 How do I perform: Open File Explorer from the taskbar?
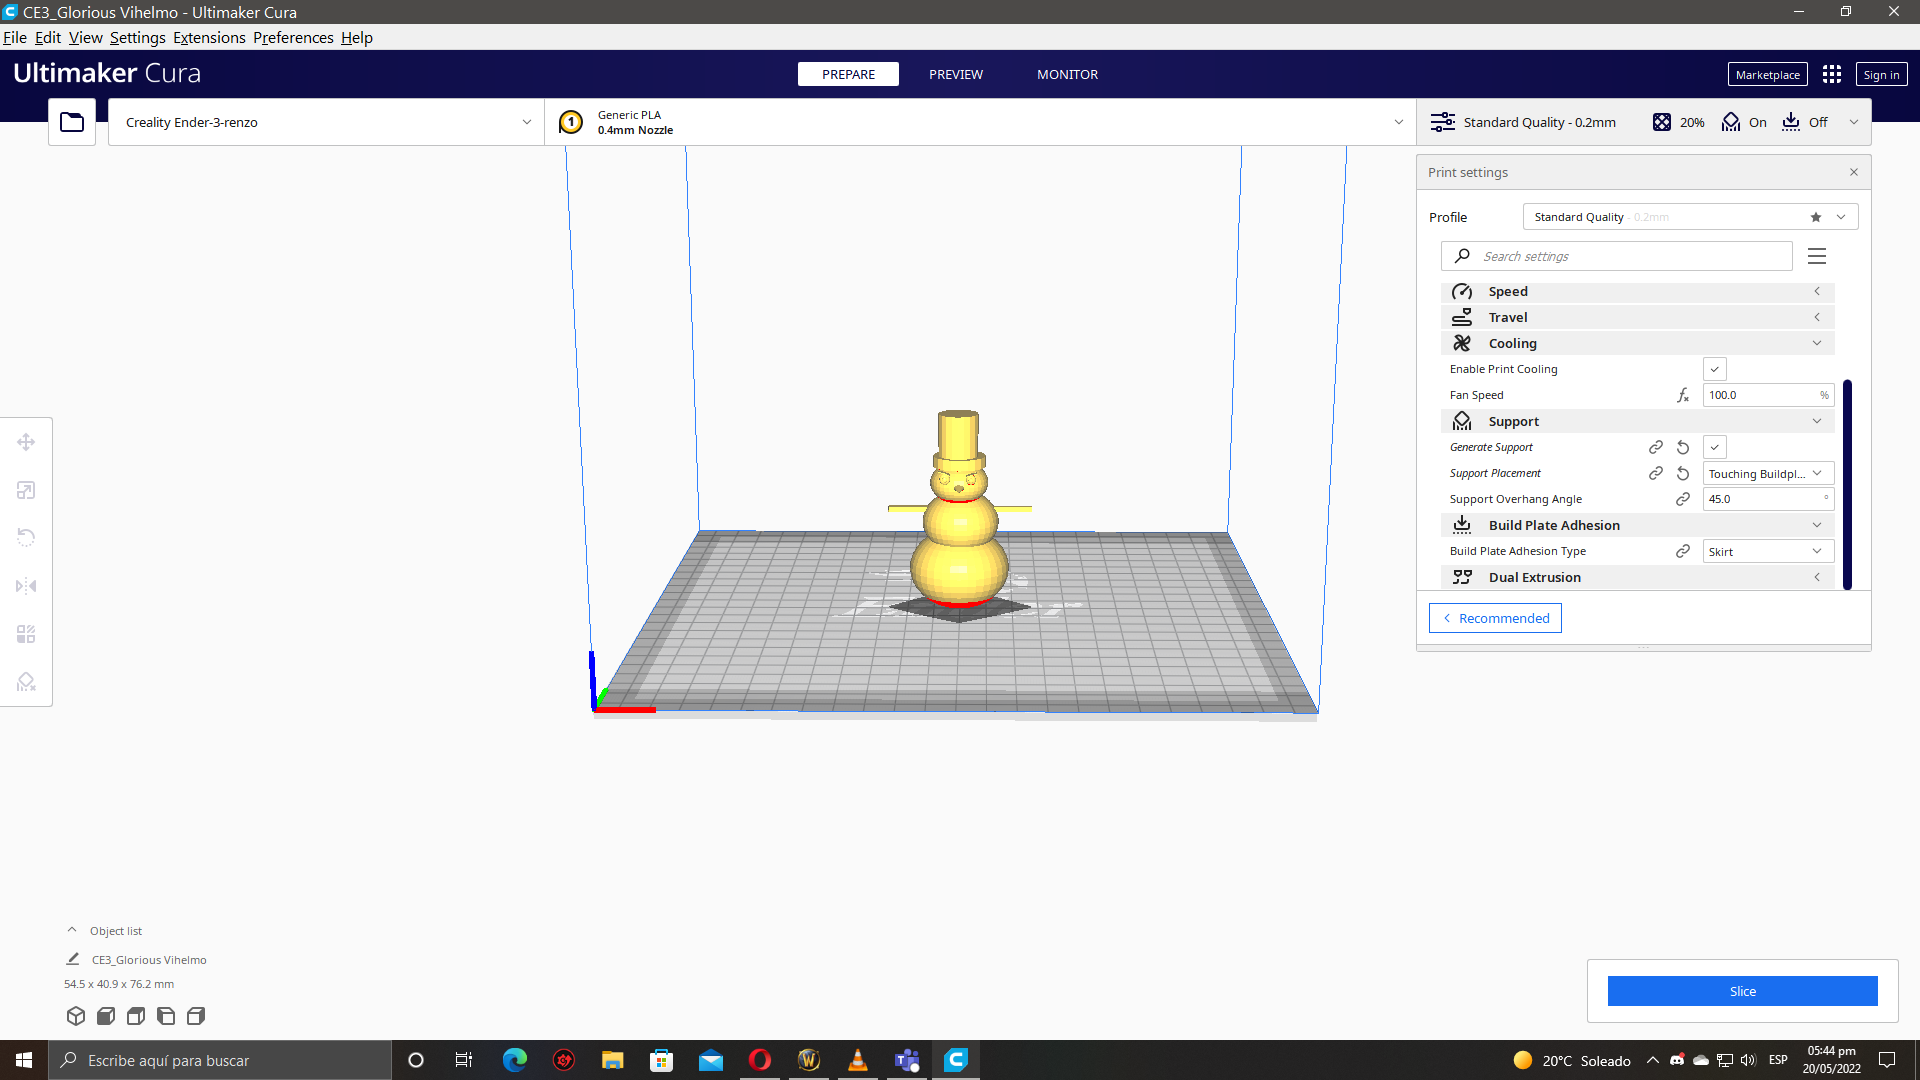(613, 1060)
